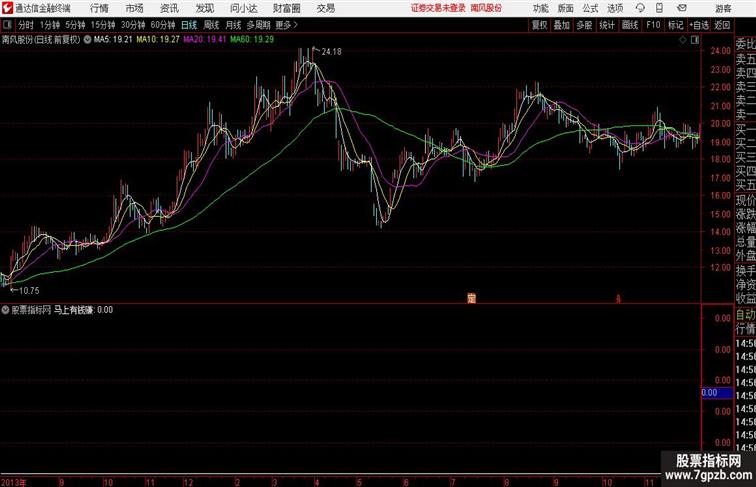Click the MA20: 19.41 value
756x487 pixels.
[x=204, y=40]
